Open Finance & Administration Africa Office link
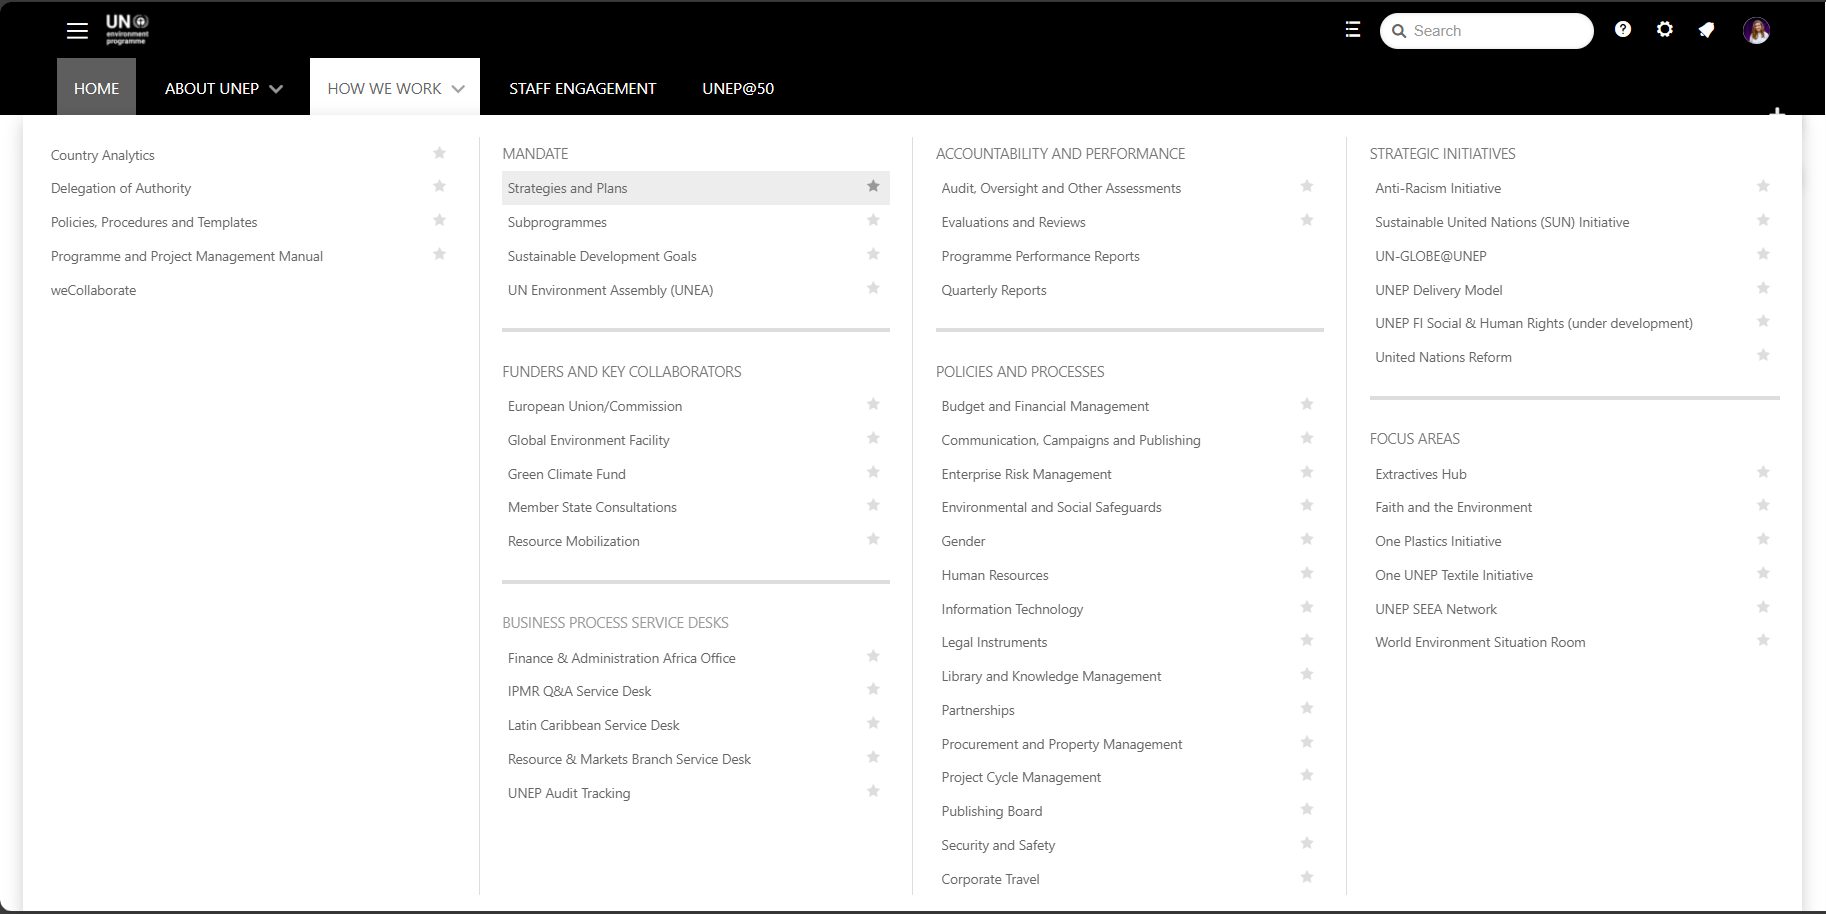 click(x=621, y=658)
